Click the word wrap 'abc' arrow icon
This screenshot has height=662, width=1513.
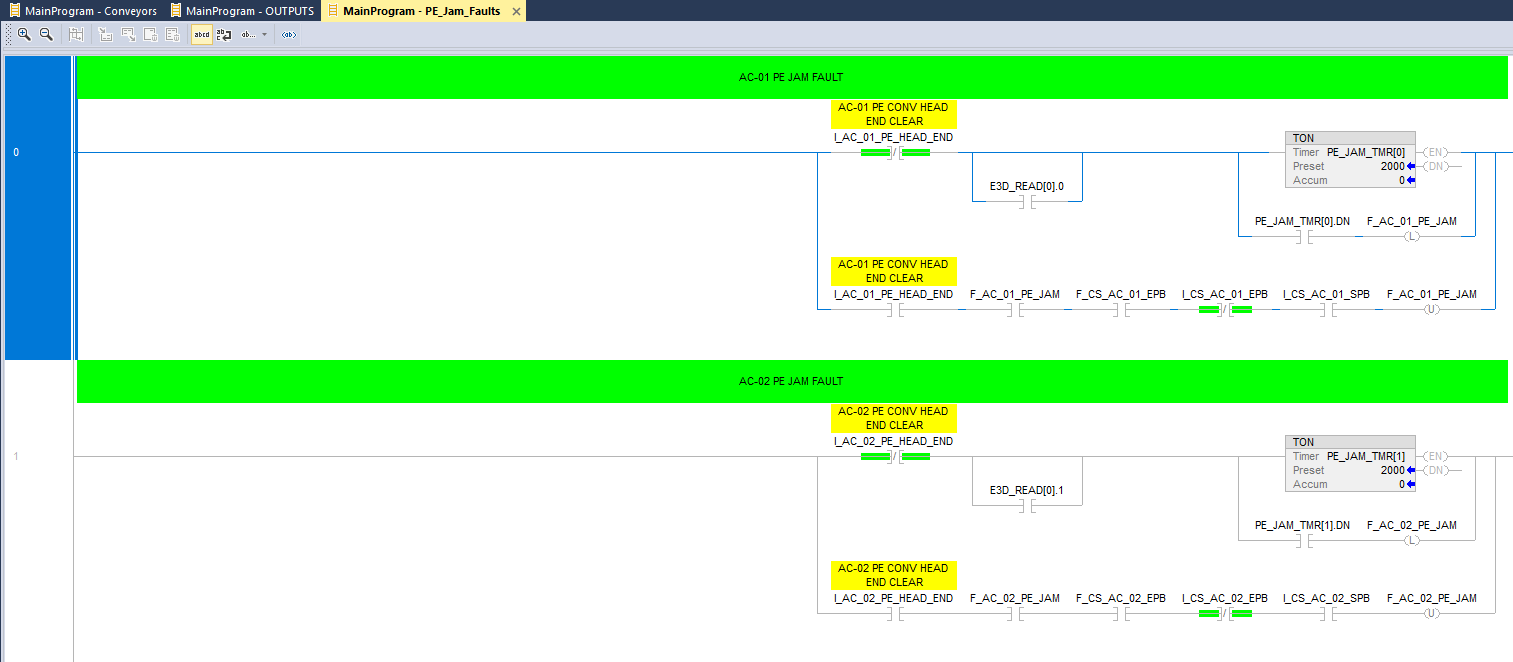pyautogui.click(x=224, y=34)
